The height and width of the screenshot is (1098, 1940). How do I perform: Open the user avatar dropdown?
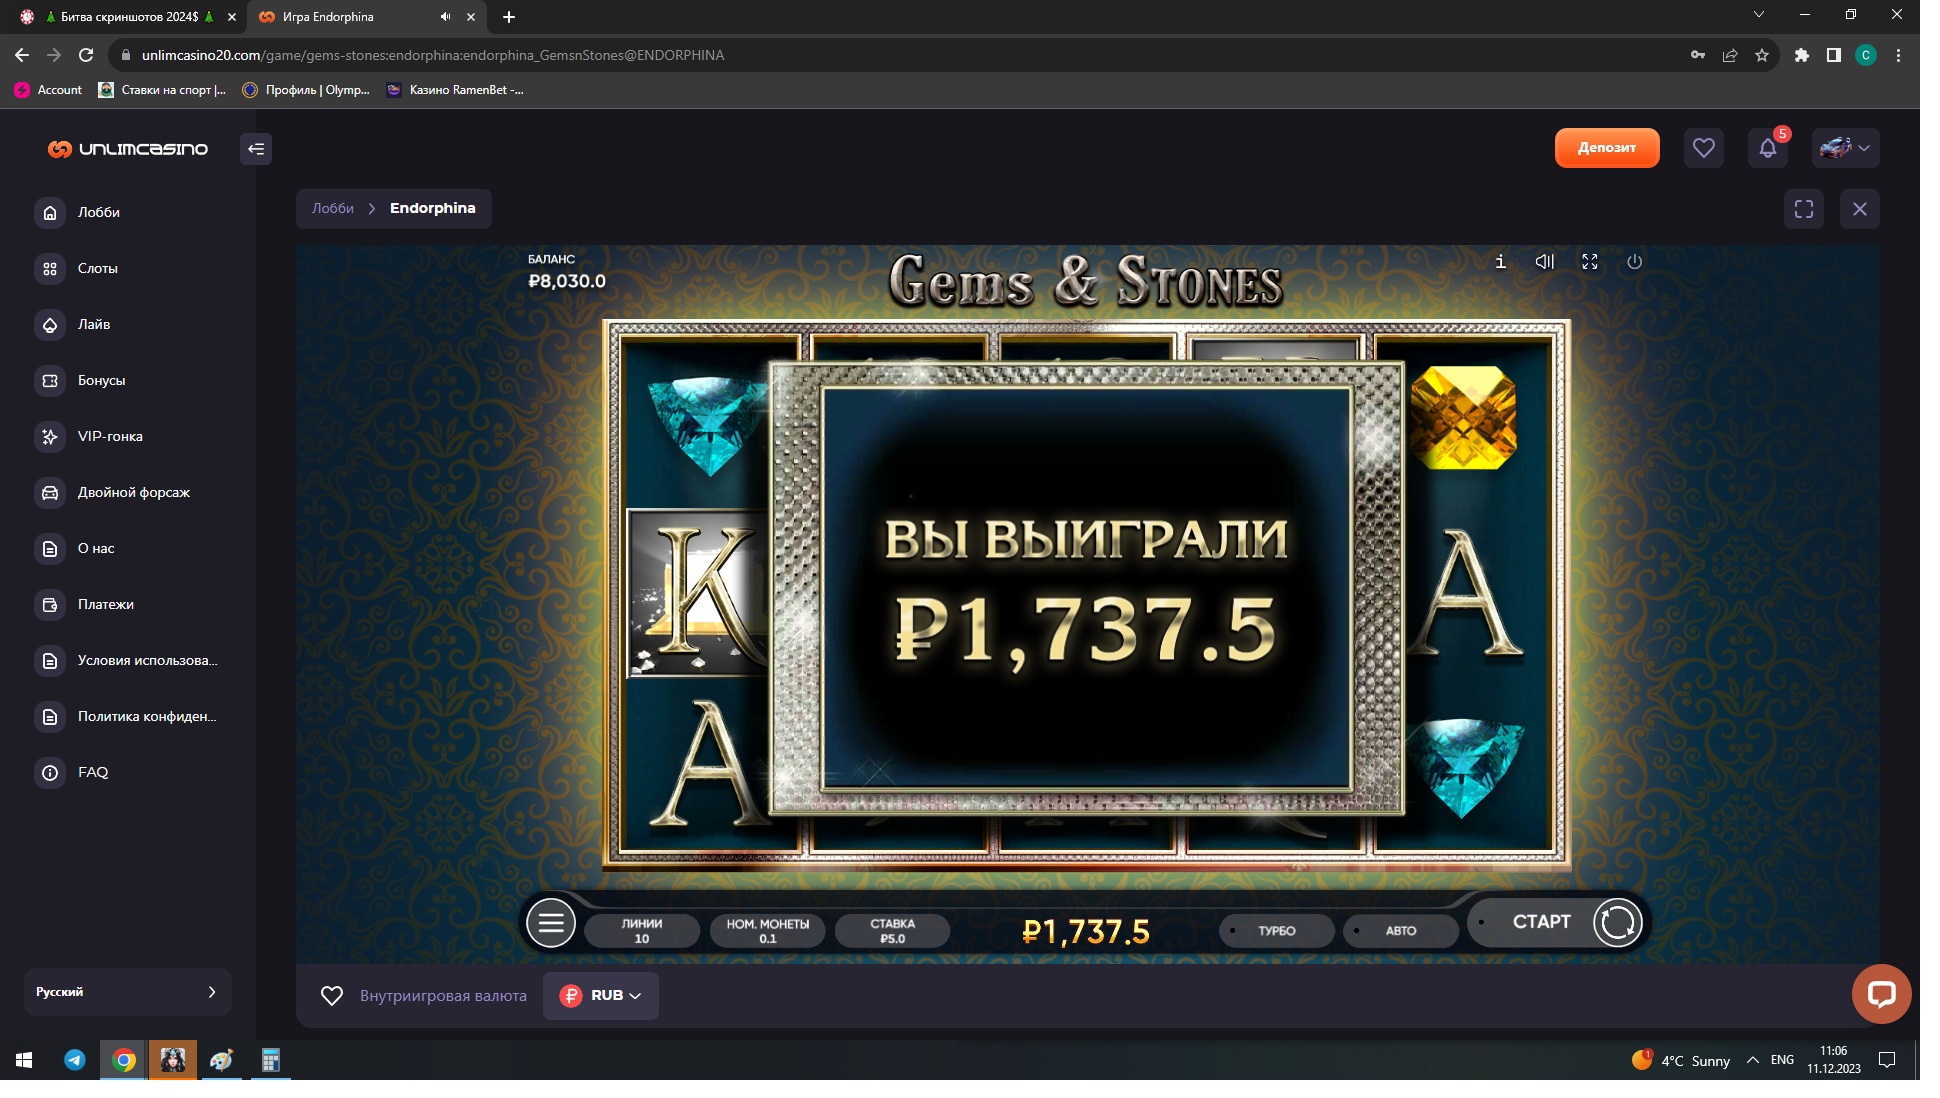coord(1845,149)
